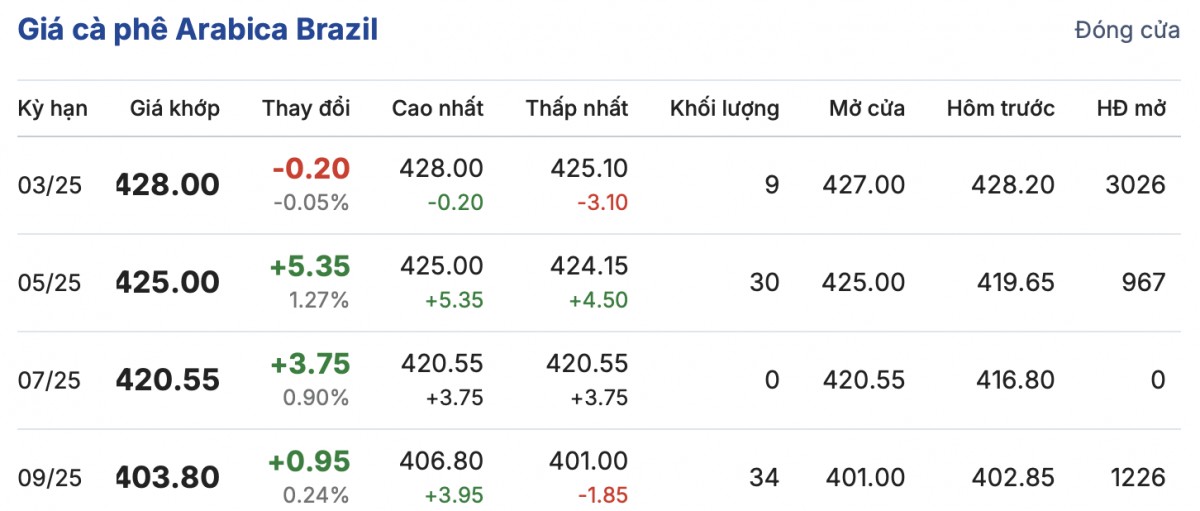Screen dimensions: 1200x511
Task: Click the "Đóng cửa" status label
Action: [x=1127, y=30]
